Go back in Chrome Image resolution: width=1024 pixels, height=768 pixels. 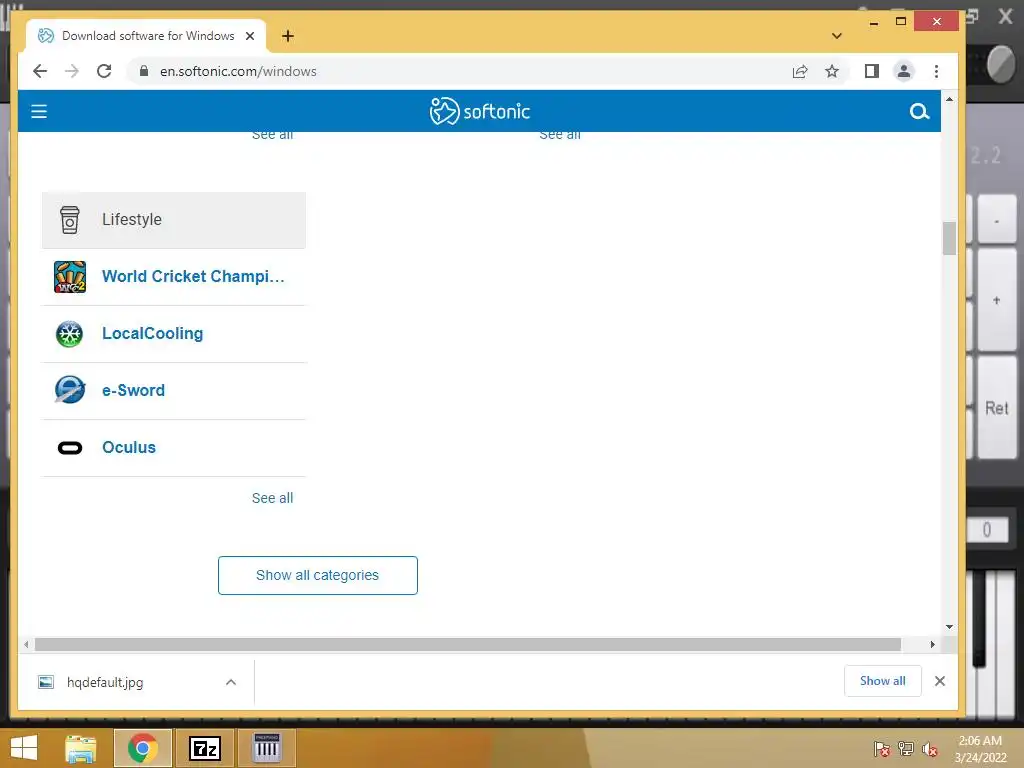pyautogui.click(x=40, y=71)
